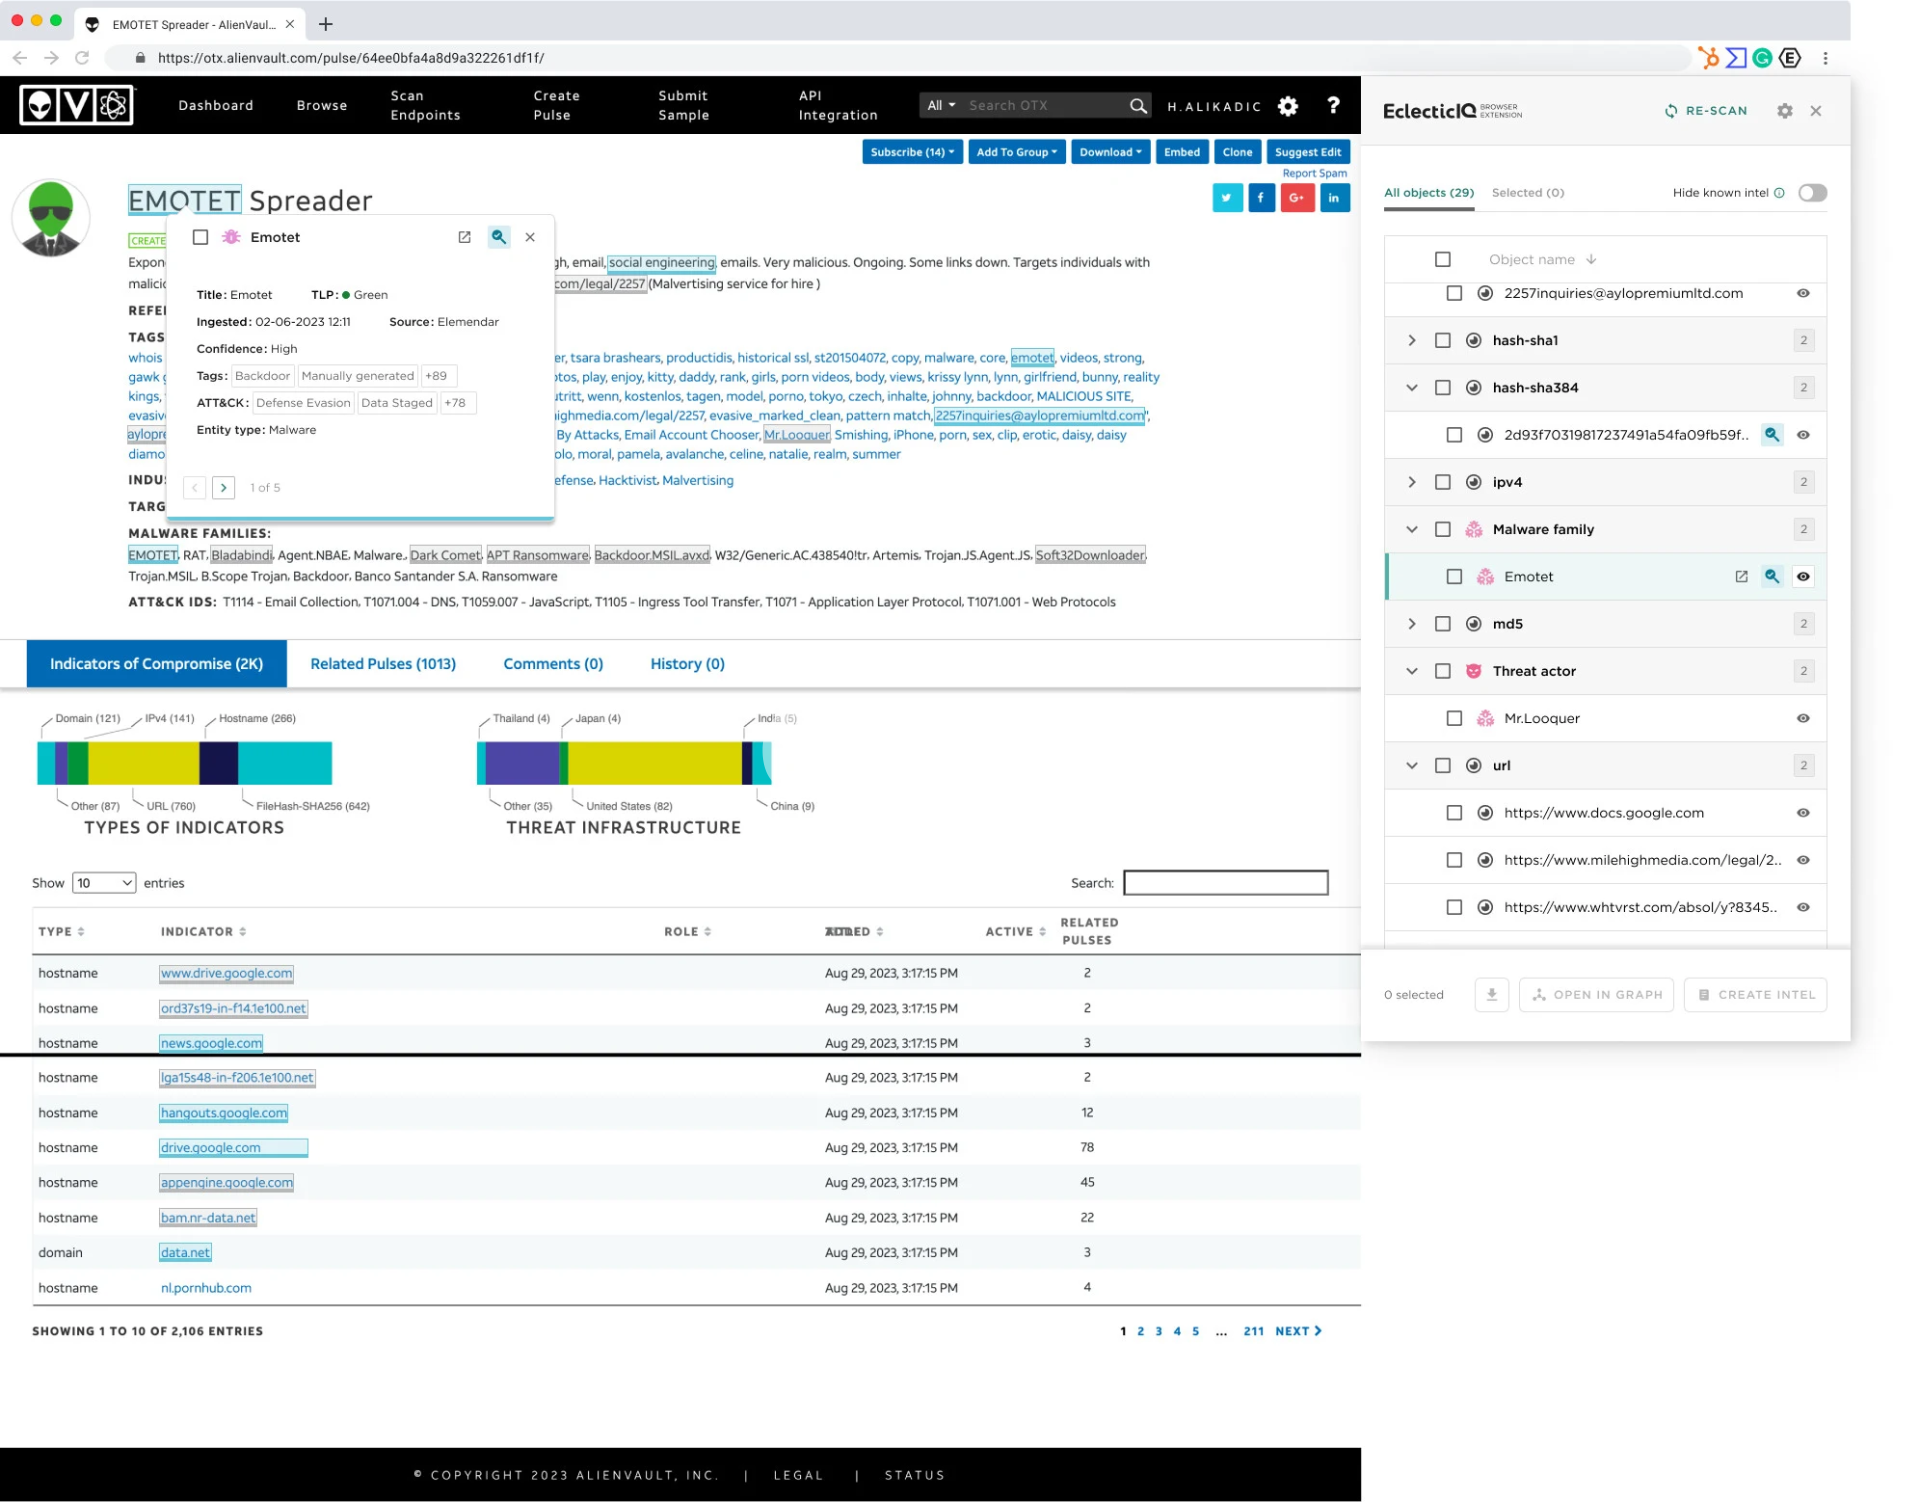This screenshot has height=1502, width=1920.
Task: Click magnifier icon in Emotet popup
Action: coord(498,237)
